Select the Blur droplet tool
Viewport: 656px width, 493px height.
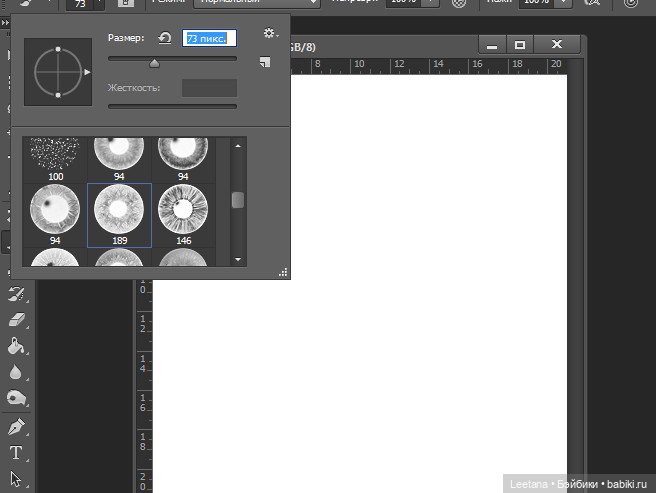coord(16,372)
